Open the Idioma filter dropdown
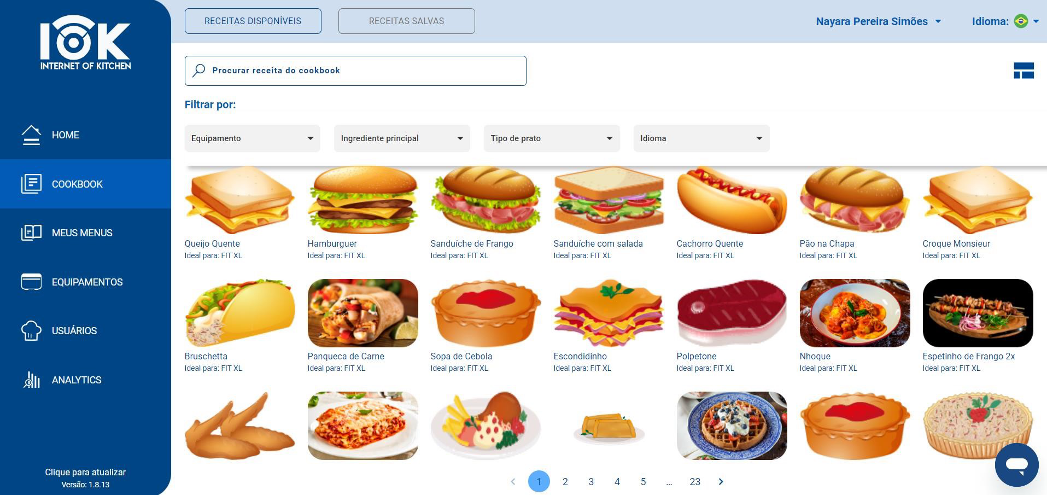Screen dimensions: 1048x496 tap(702, 138)
